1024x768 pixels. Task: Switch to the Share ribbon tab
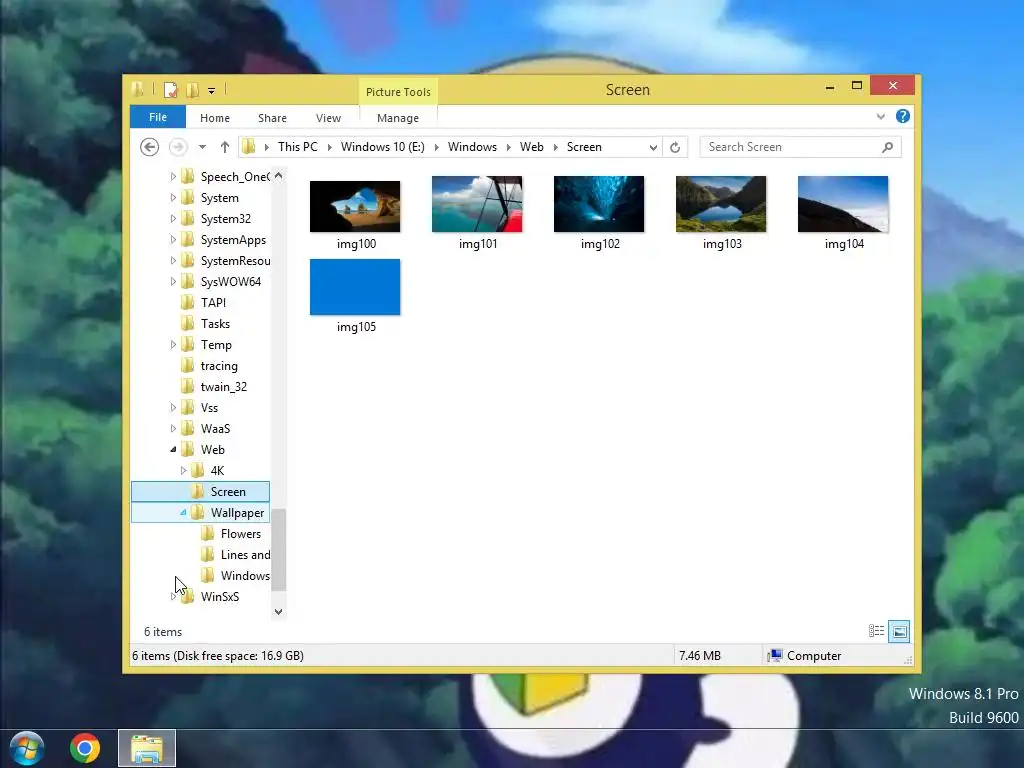point(272,118)
